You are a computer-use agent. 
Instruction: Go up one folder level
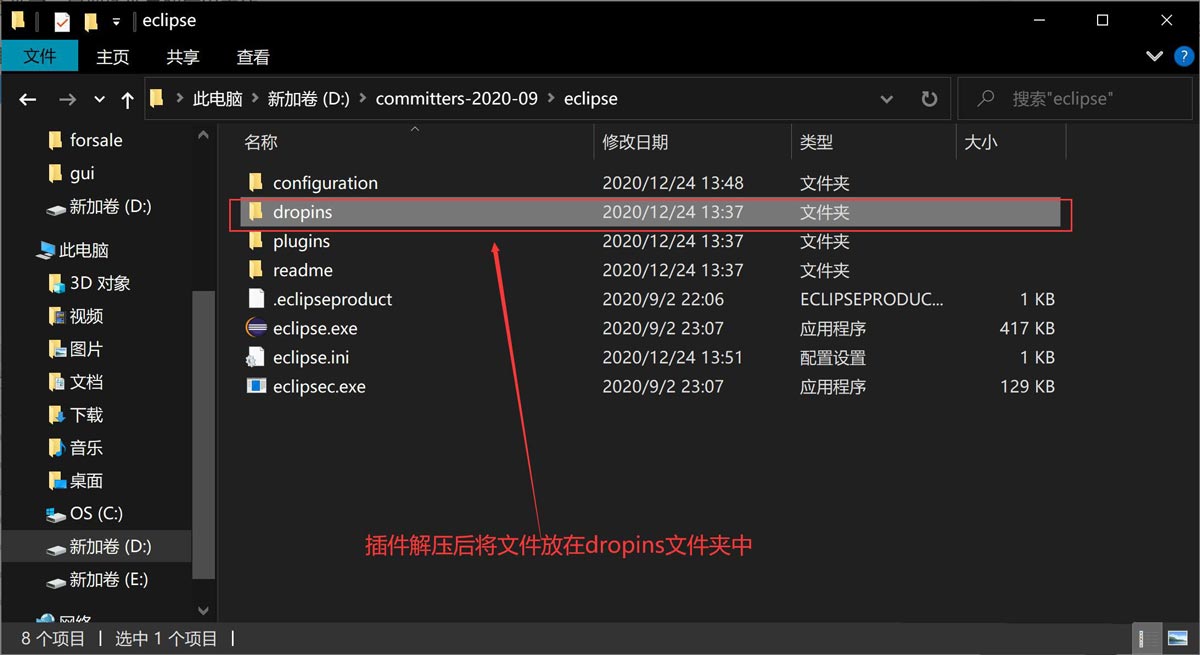[127, 99]
